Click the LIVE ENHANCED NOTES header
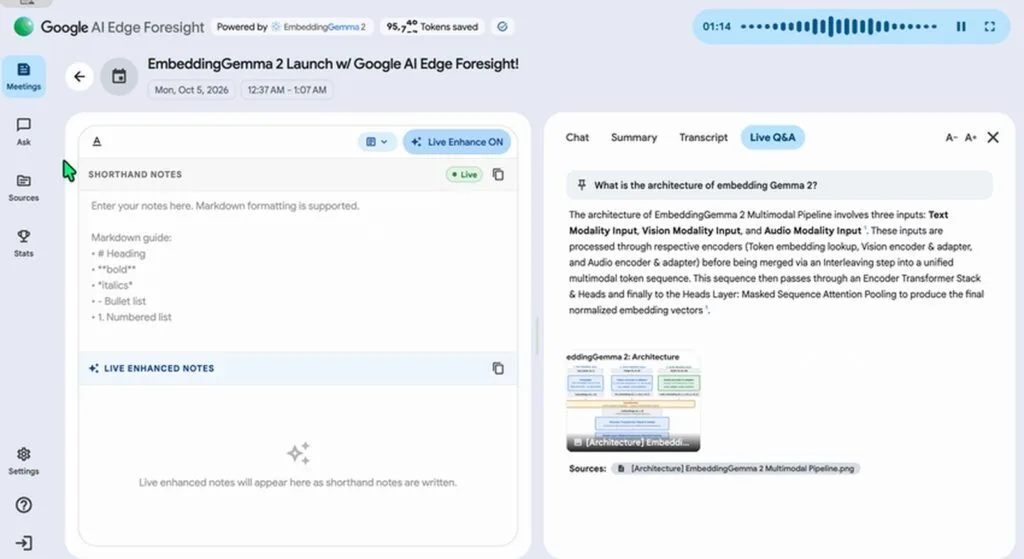The height and width of the screenshot is (559, 1024). click(159, 368)
